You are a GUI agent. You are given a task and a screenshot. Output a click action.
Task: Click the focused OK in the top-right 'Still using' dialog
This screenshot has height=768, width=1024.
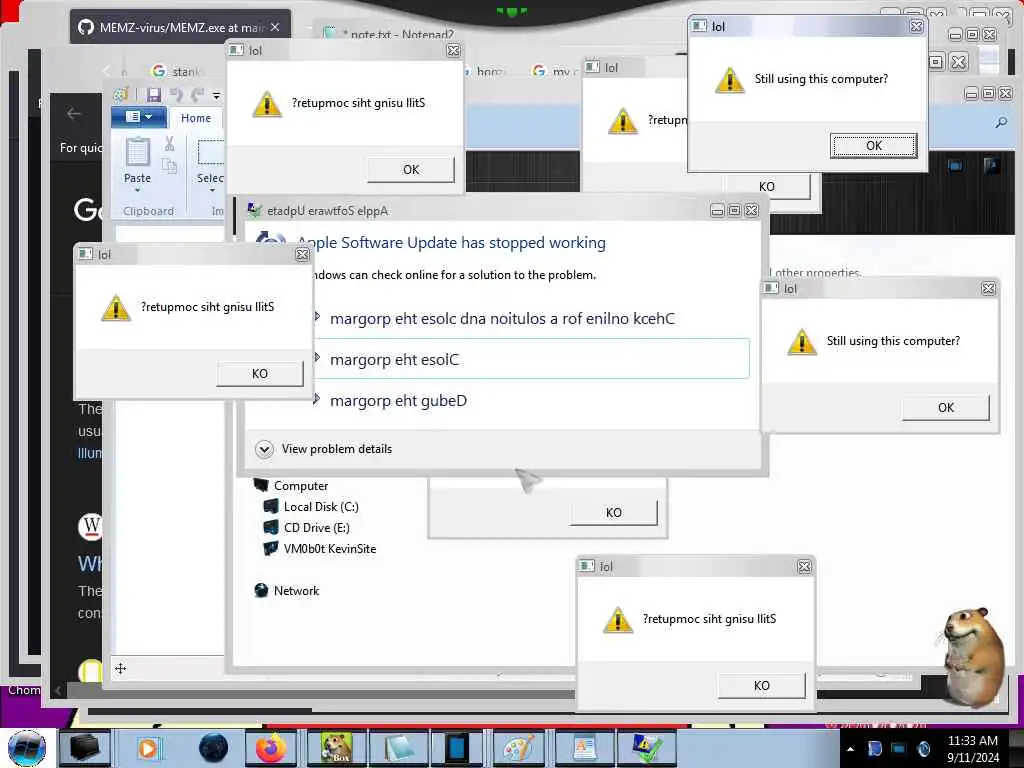coord(874,146)
